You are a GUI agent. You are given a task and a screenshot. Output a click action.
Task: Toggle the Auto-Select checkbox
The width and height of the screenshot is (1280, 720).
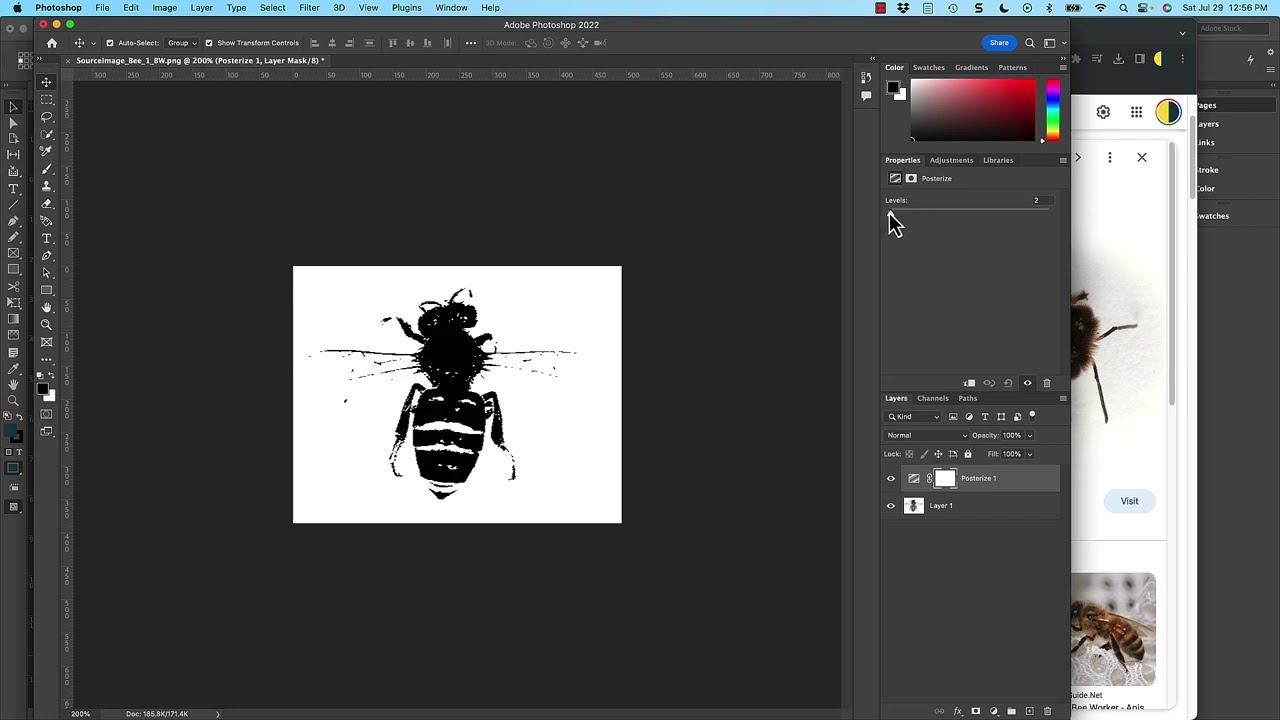(110, 43)
